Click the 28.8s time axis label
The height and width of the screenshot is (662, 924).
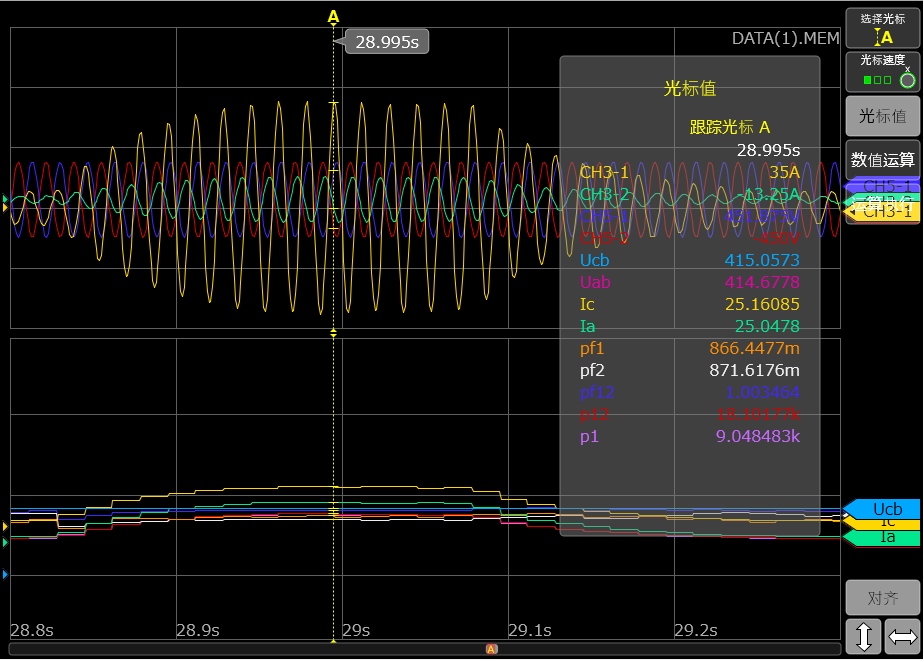tap(32, 630)
